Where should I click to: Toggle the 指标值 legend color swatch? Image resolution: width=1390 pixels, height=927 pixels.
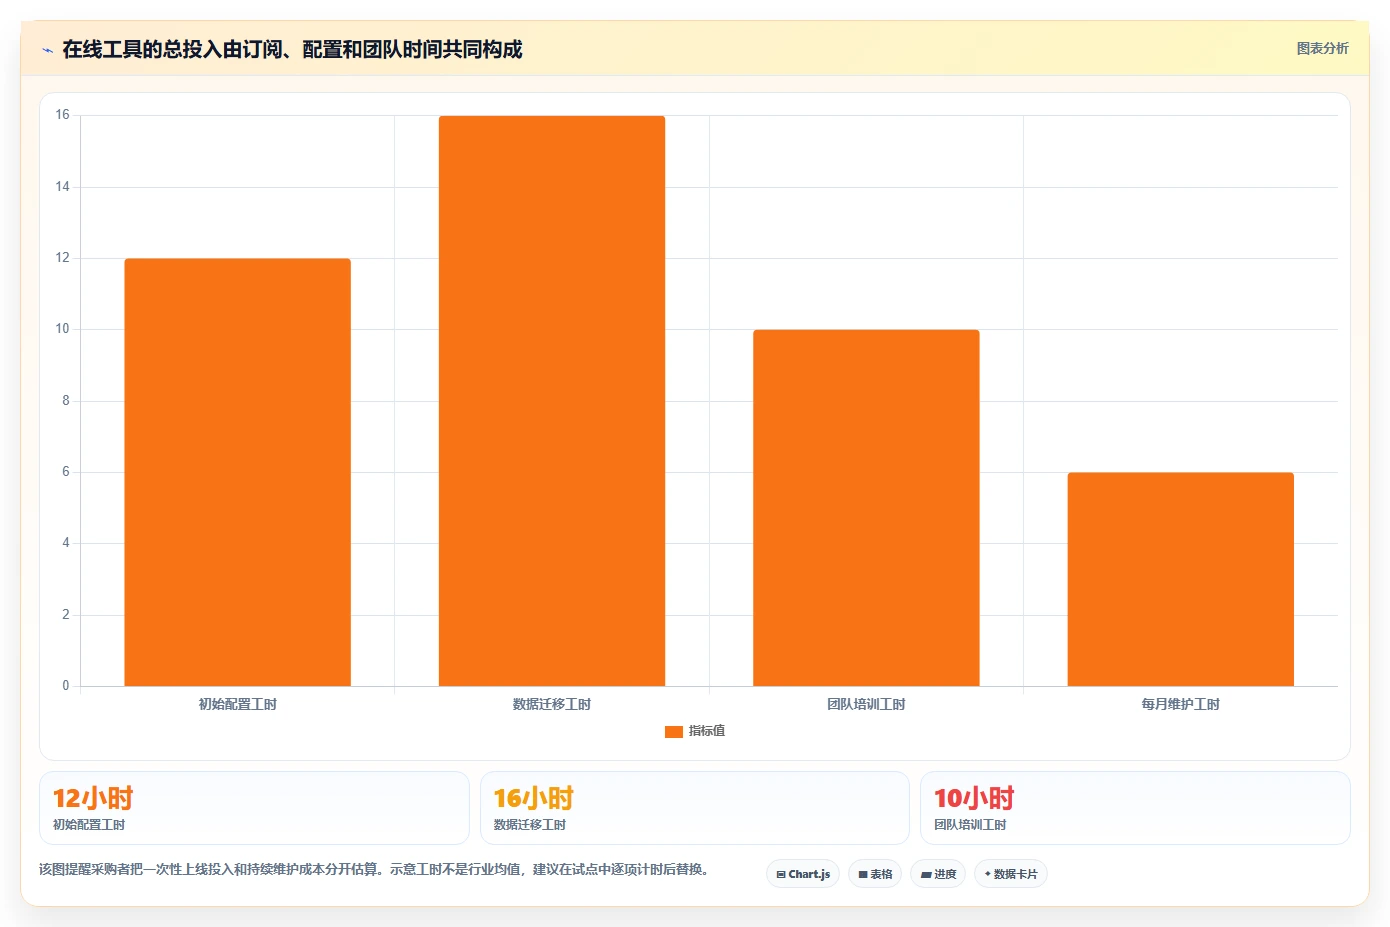pos(673,732)
